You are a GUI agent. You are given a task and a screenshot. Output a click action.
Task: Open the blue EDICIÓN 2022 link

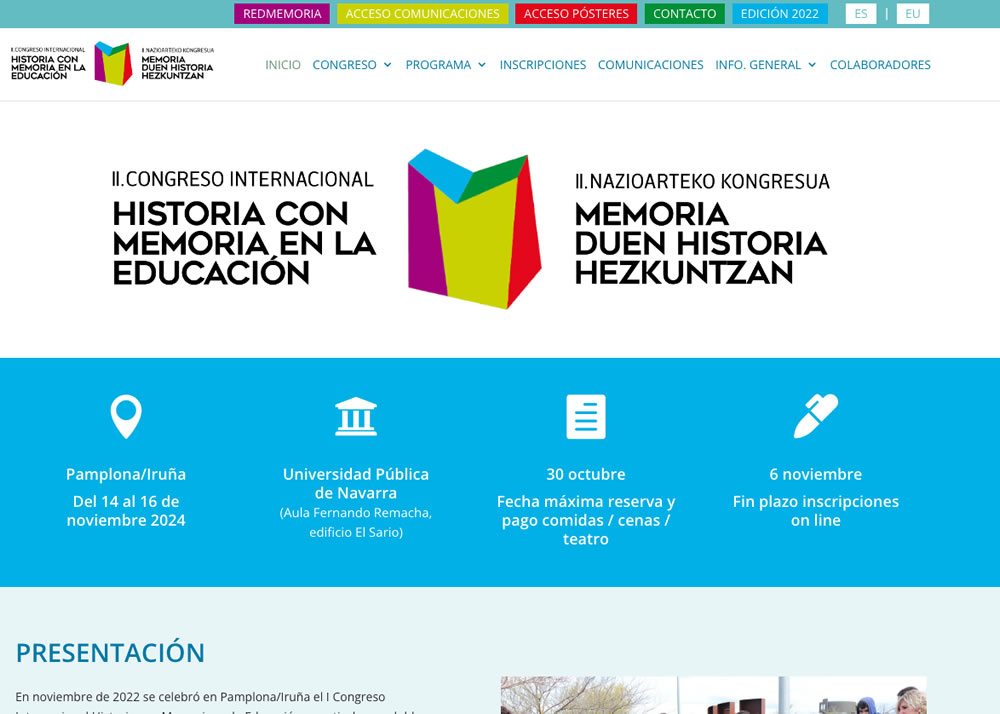(779, 14)
